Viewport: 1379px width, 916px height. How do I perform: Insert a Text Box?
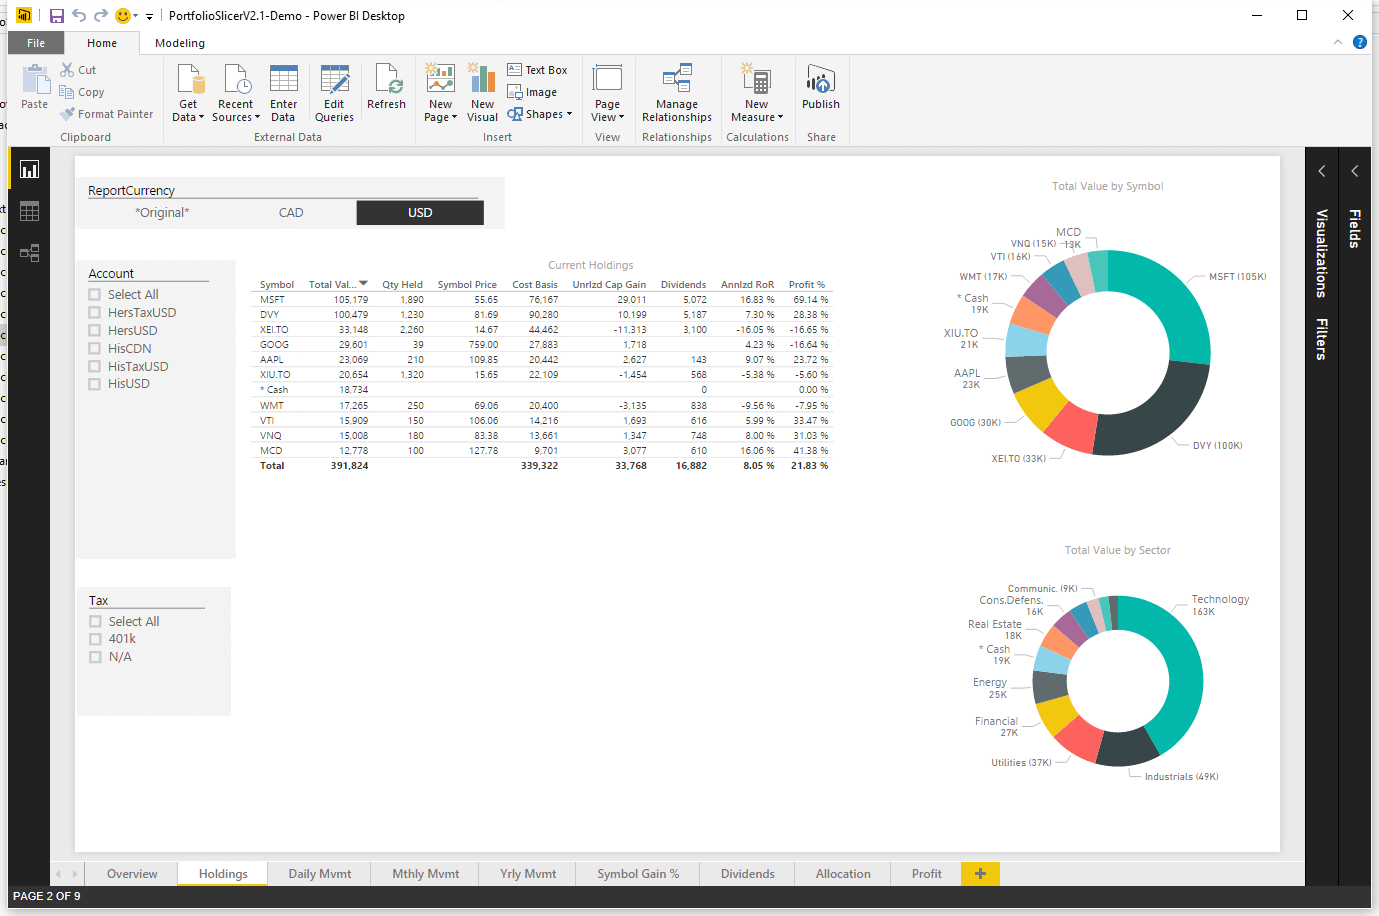point(537,70)
